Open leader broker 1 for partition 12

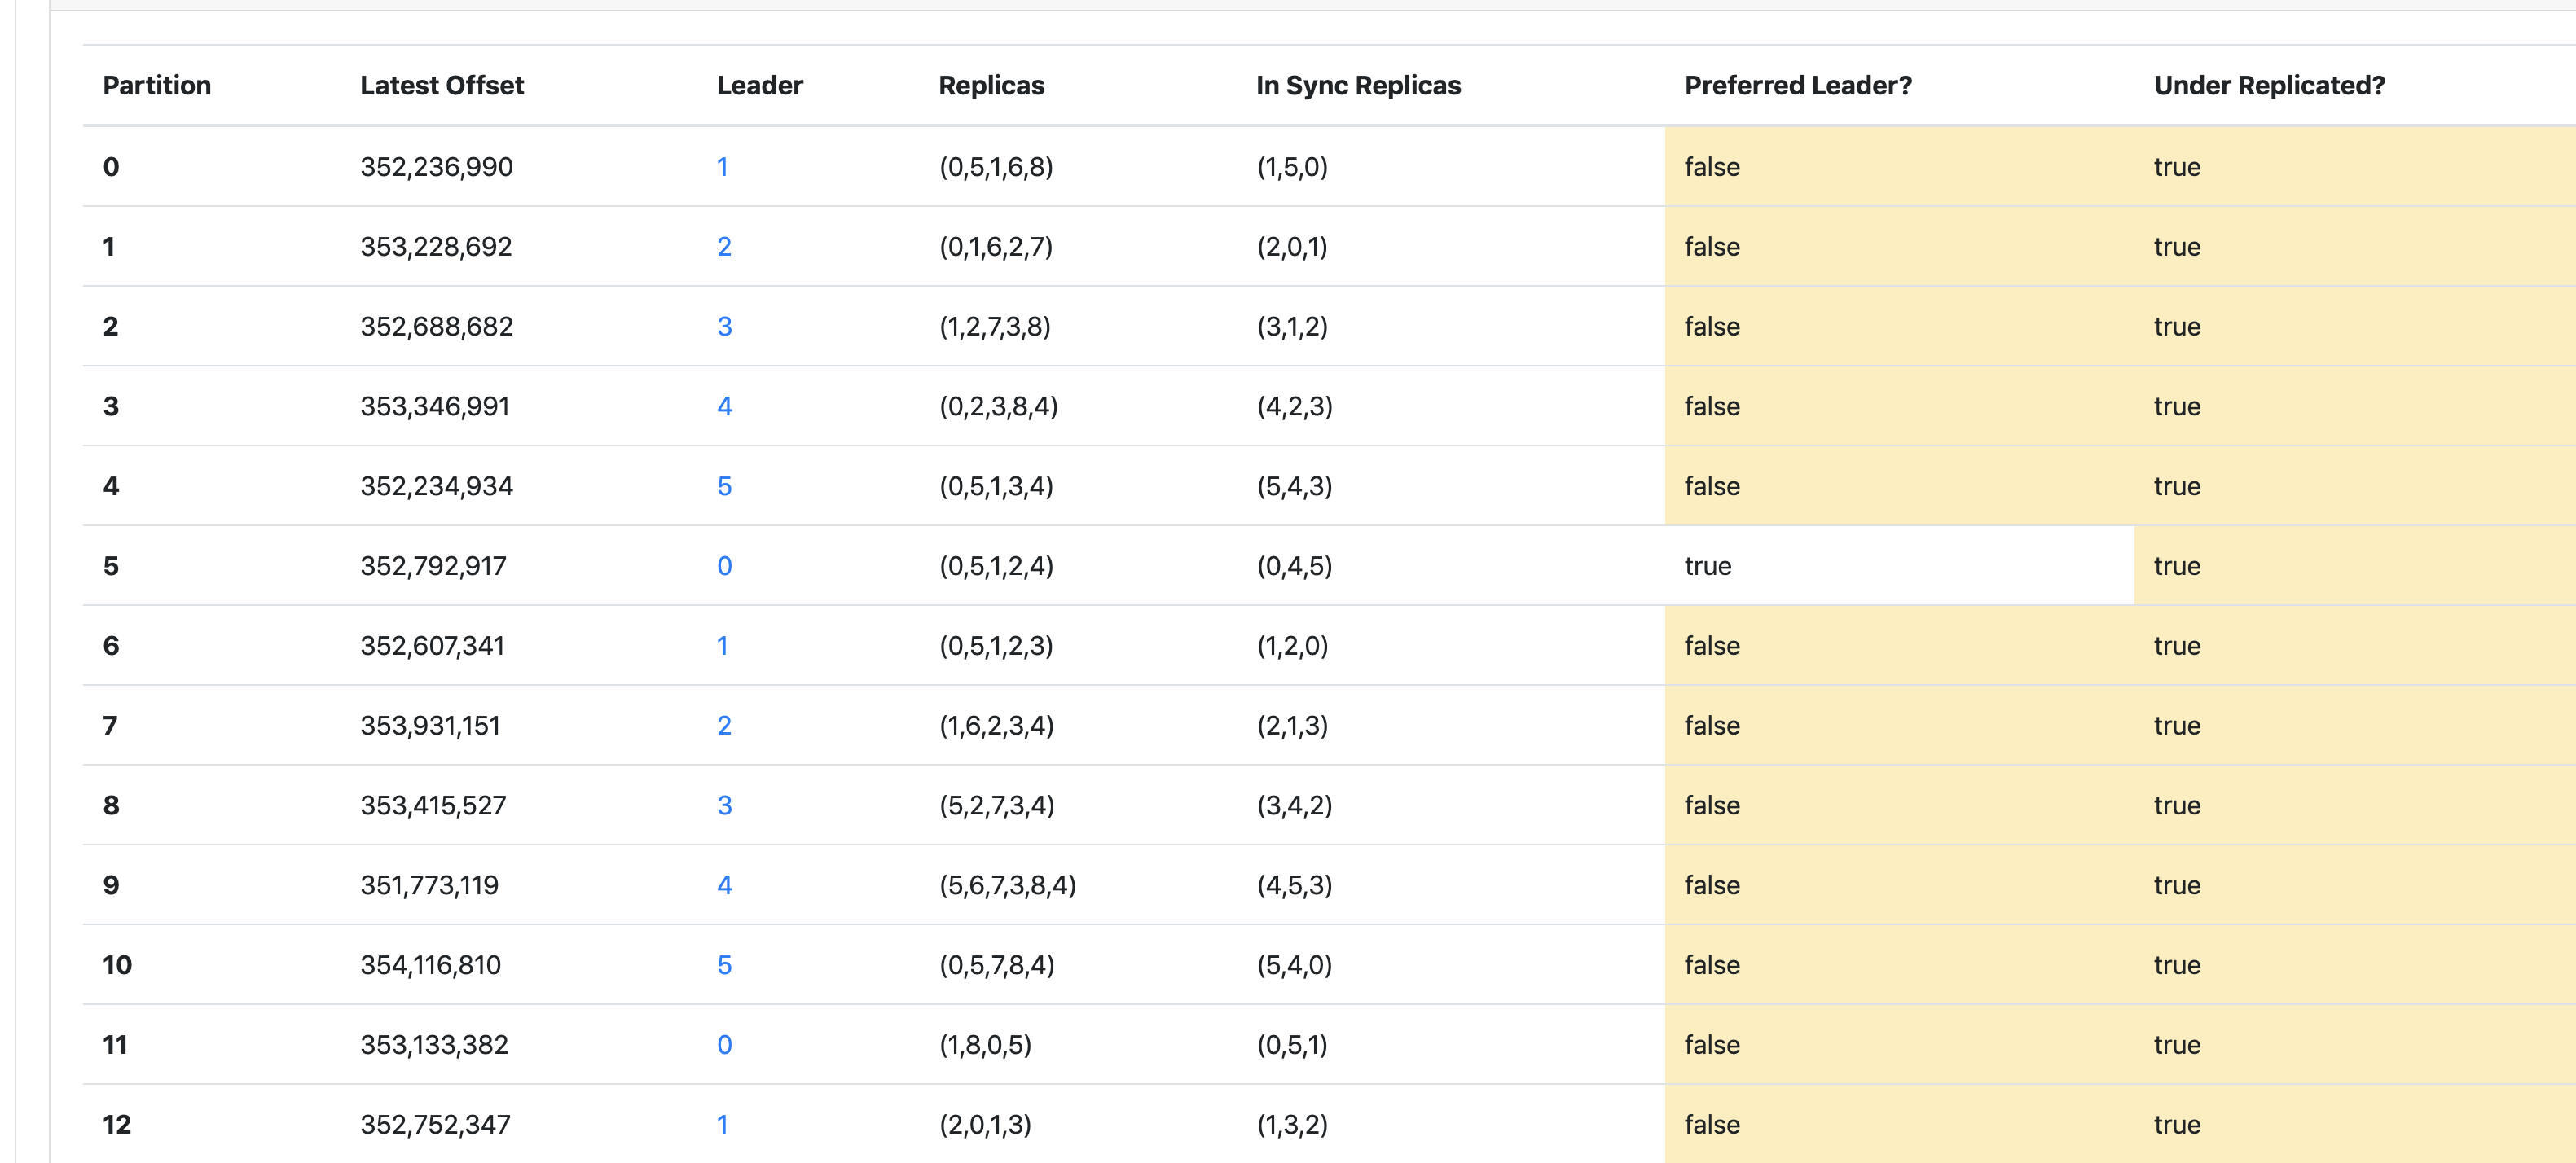pos(722,1125)
